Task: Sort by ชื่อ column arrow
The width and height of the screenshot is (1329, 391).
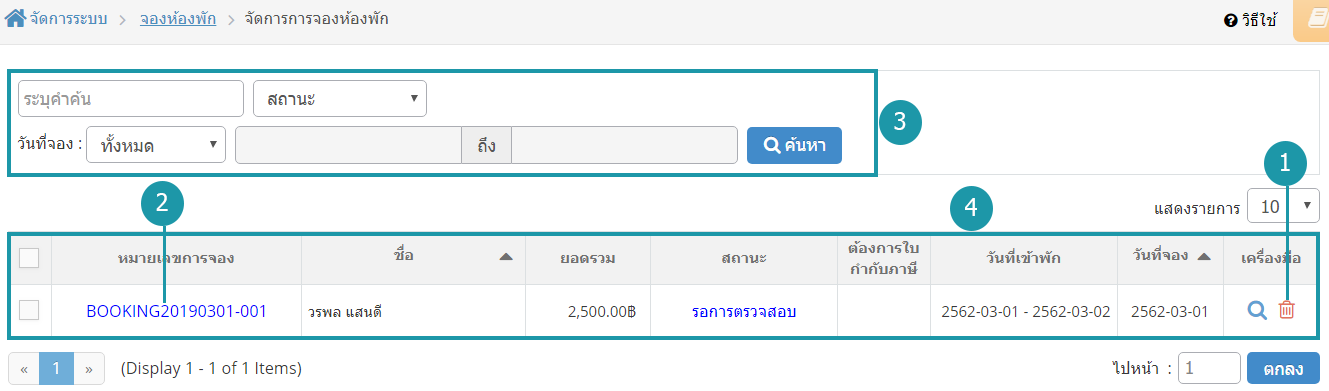Action: point(506,258)
